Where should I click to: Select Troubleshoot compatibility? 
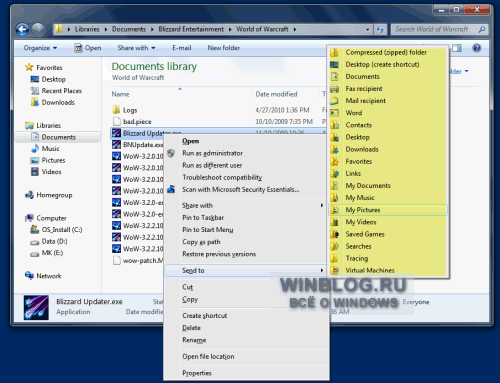tap(222, 177)
